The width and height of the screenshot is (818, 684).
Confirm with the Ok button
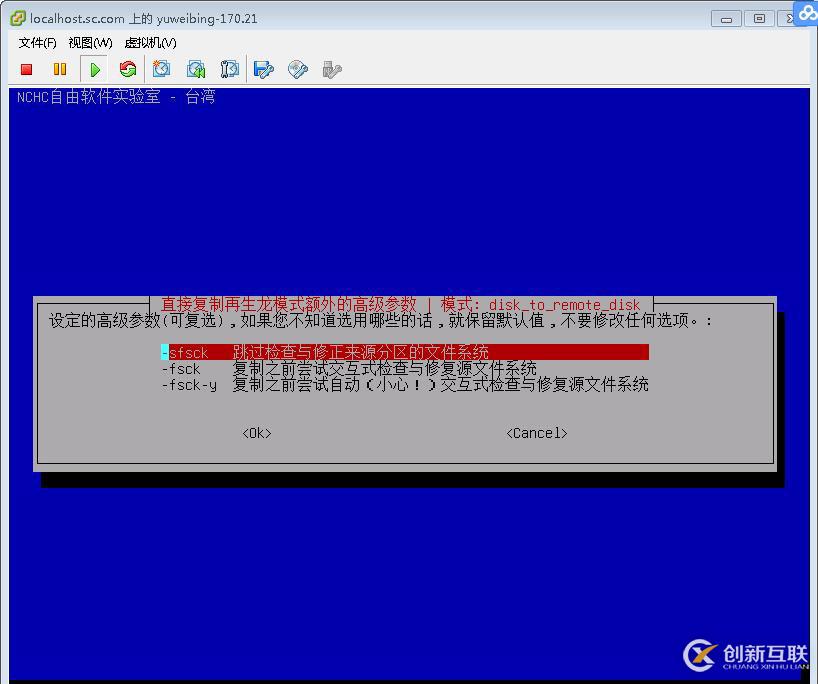click(x=256, y=433)
